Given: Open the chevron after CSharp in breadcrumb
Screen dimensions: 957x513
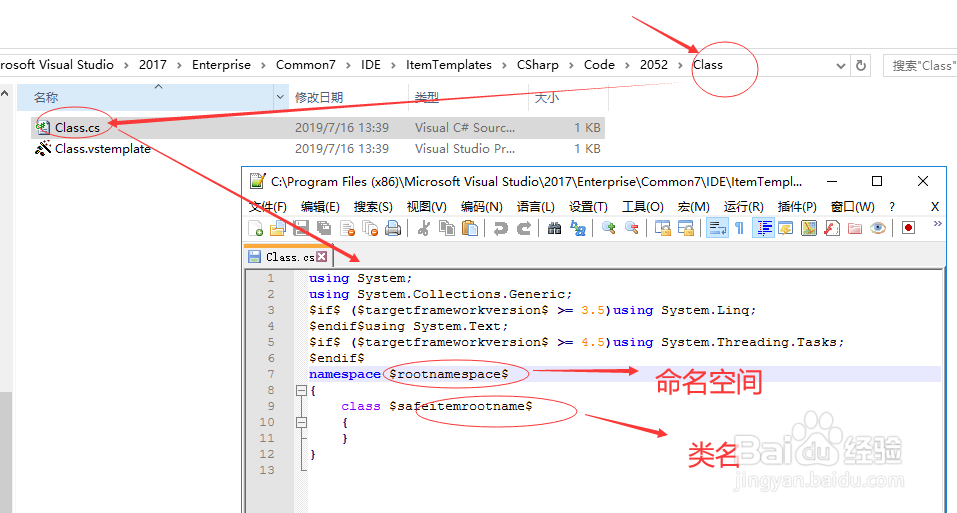Looking at the screenshot, I should pos(571,65).
